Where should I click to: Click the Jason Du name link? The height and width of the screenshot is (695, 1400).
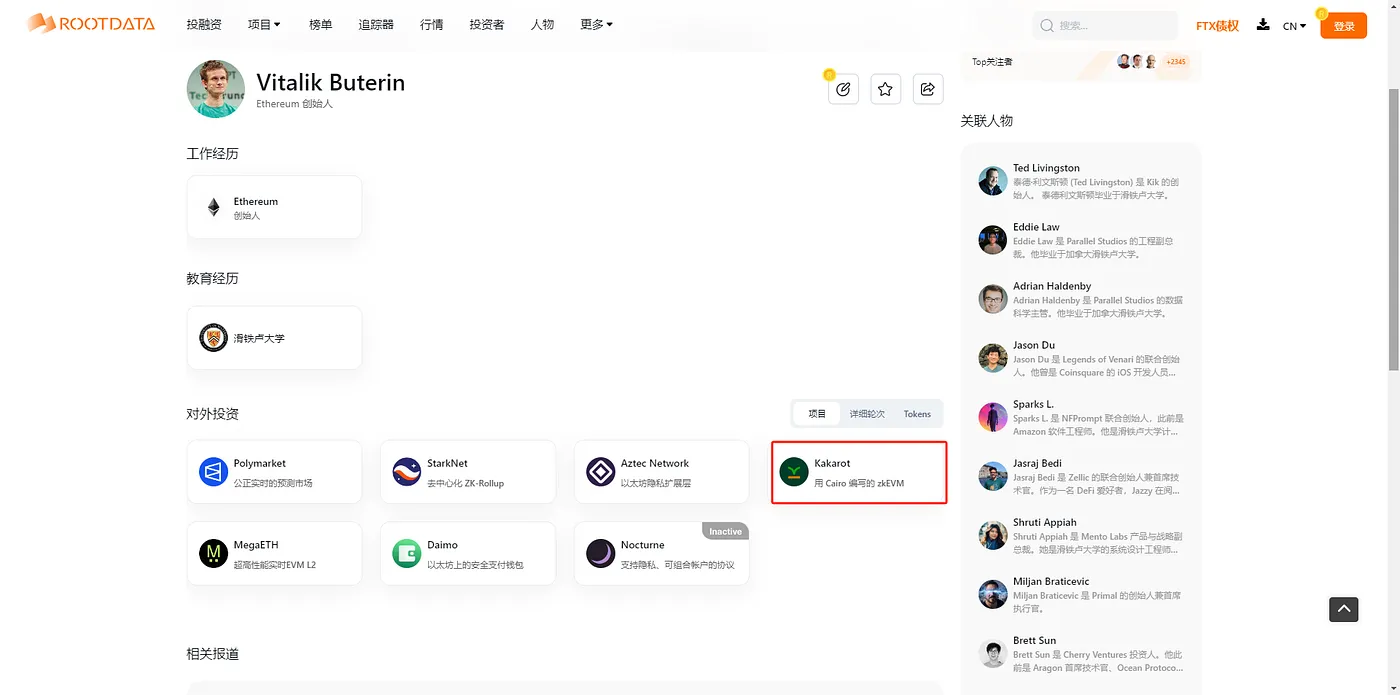click(x=1034, y=345)
